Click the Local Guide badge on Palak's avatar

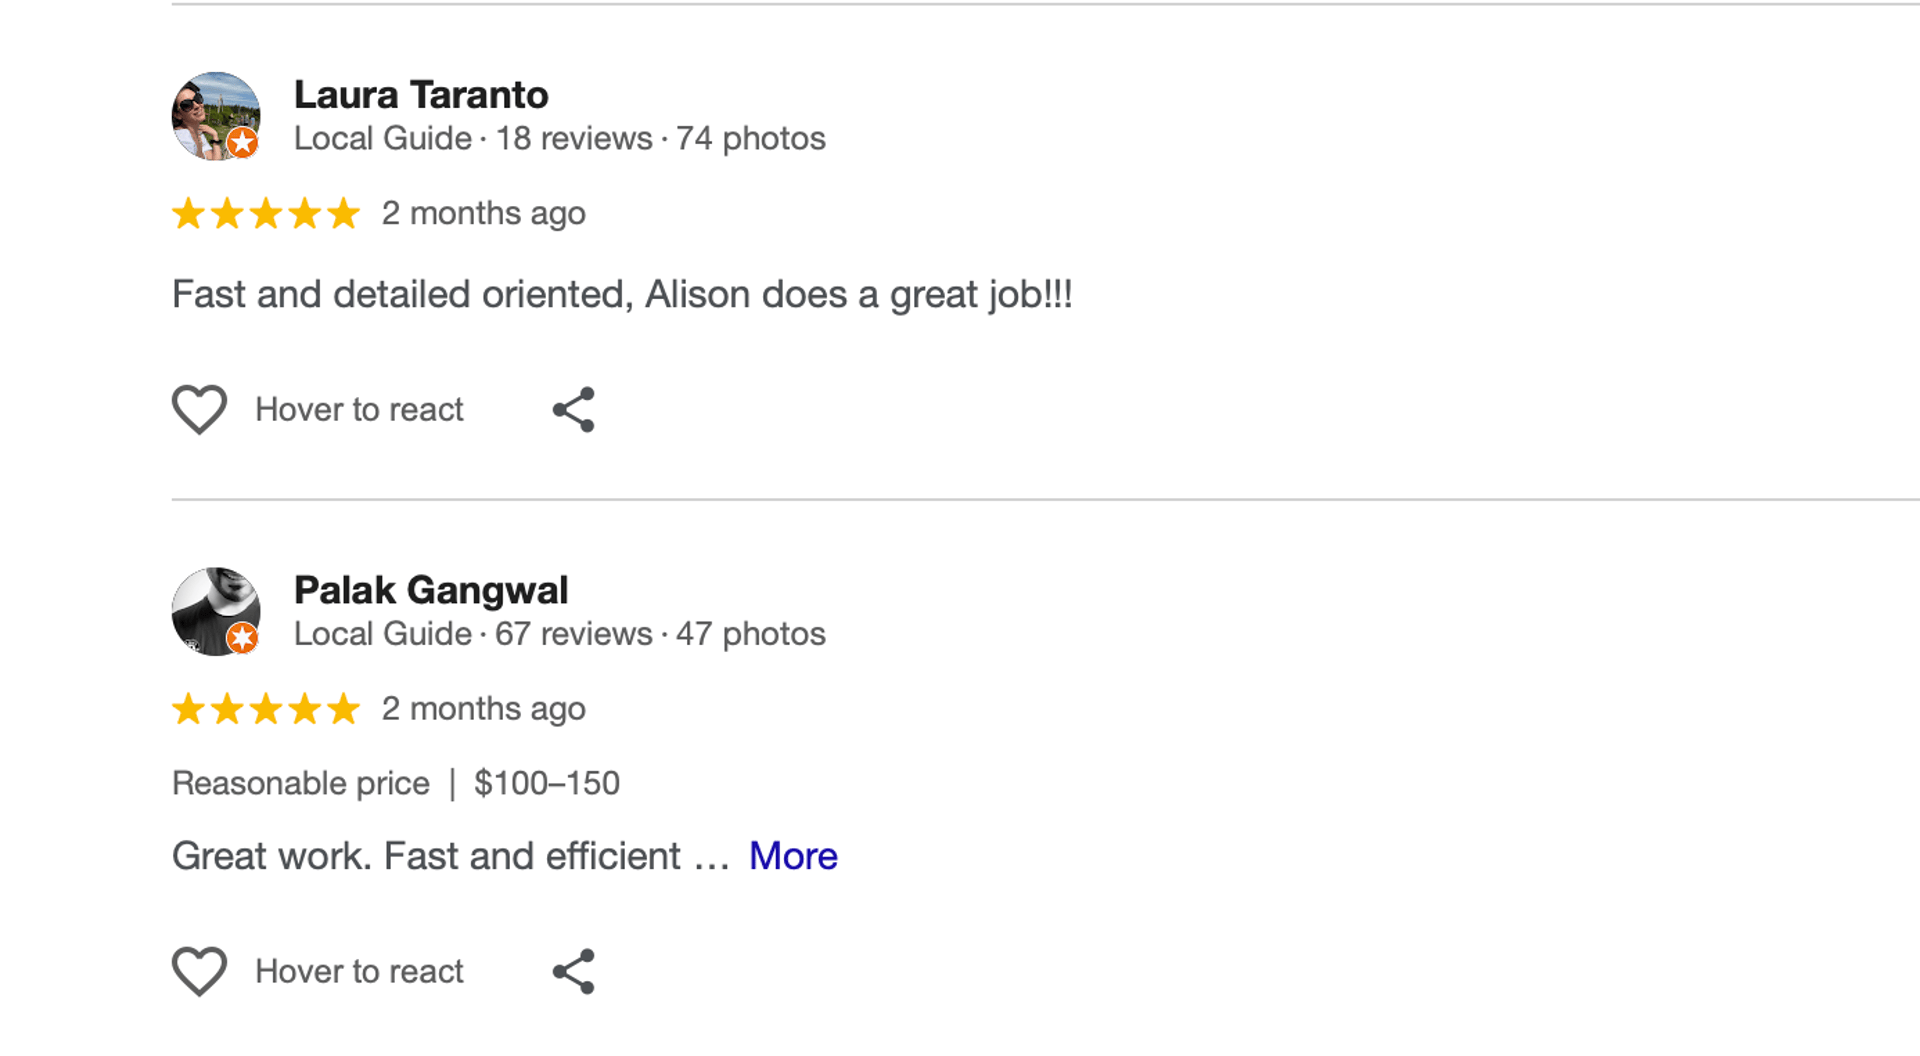click(242, 638)
